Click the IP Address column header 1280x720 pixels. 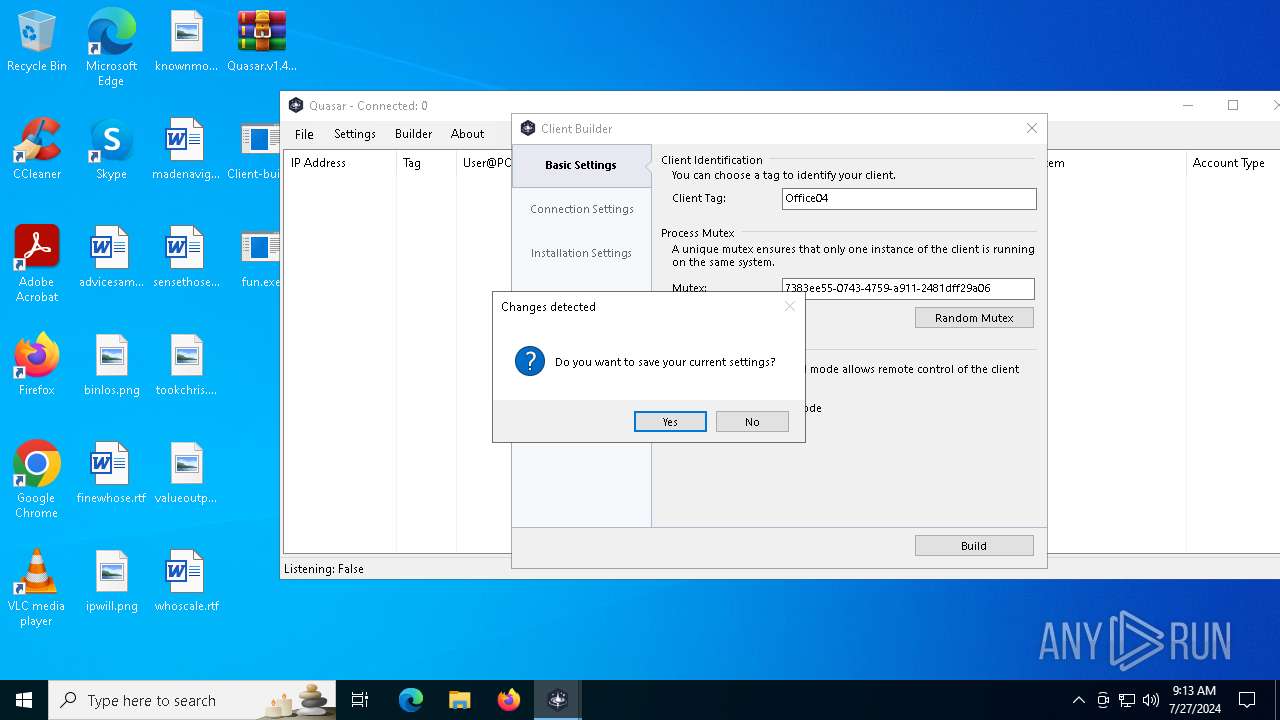pyautogui.click(x=340, y=163)
